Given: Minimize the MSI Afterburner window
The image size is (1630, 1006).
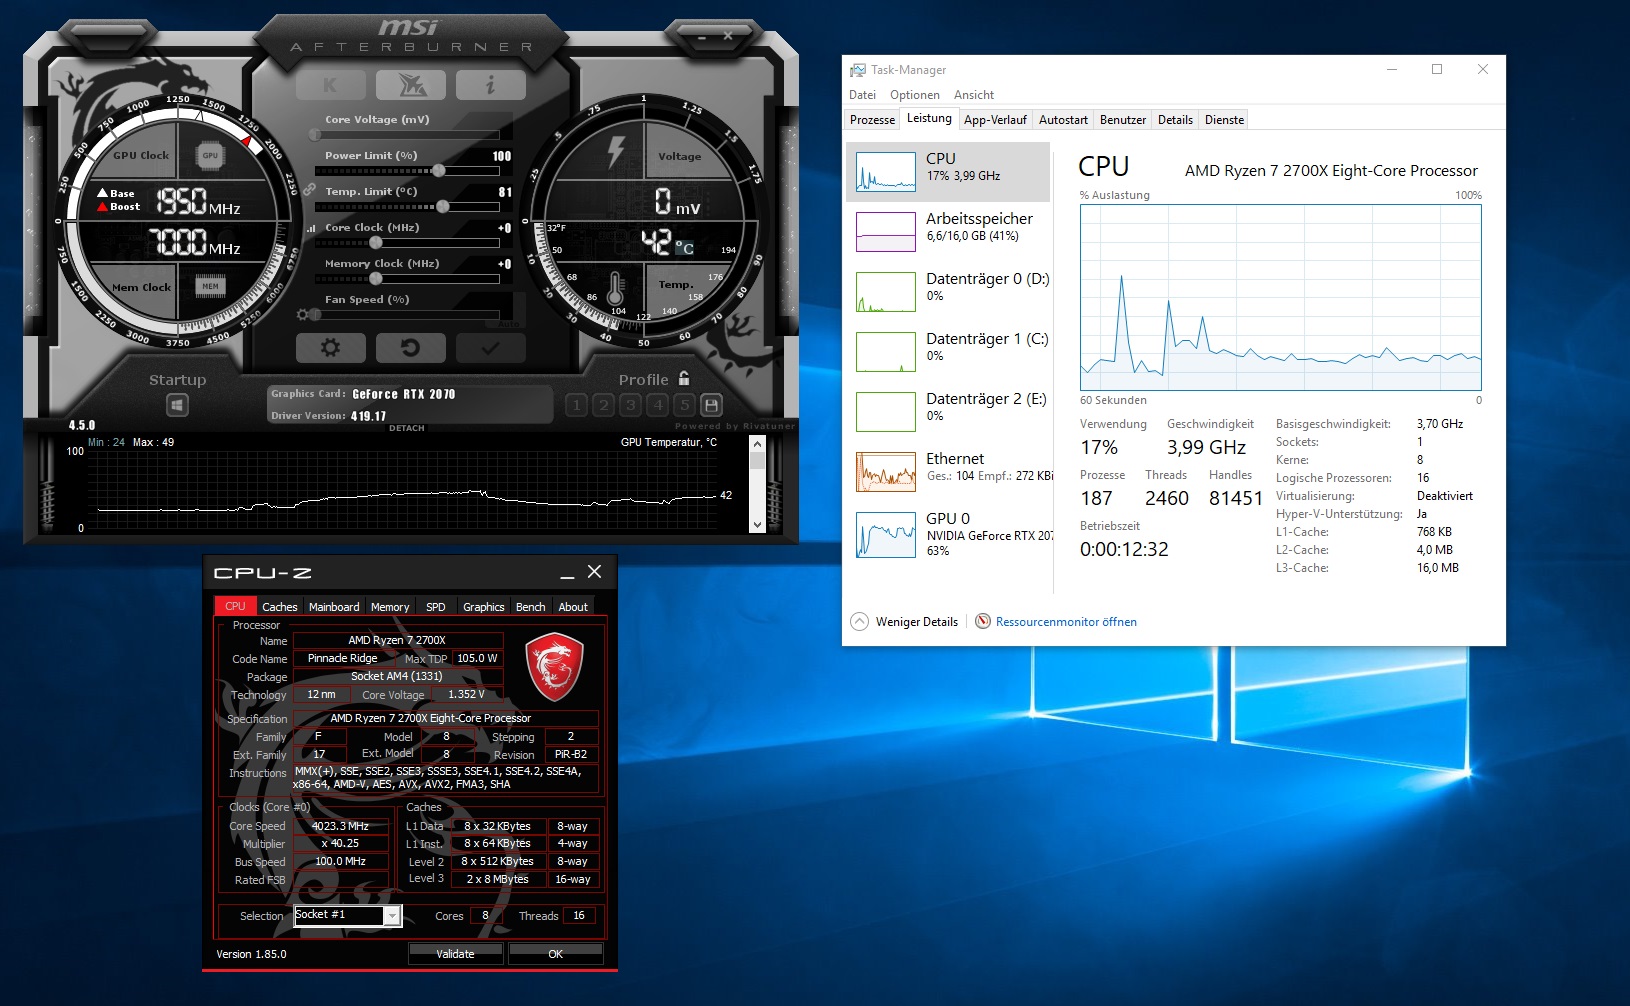Looking at the screenshot, I should click(x=702, y=36).
